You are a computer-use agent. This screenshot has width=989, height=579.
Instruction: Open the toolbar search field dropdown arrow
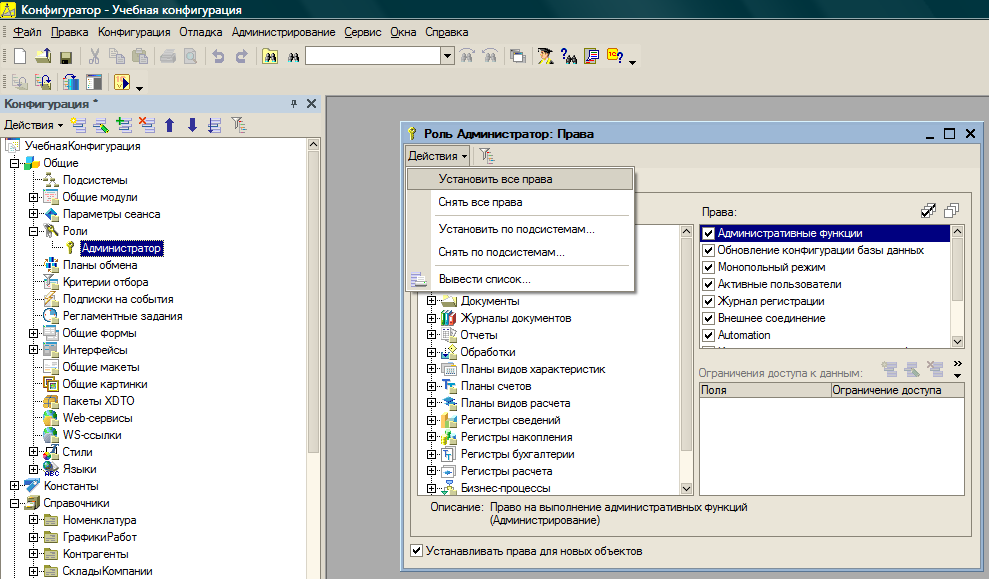click(x=448, y=57)
